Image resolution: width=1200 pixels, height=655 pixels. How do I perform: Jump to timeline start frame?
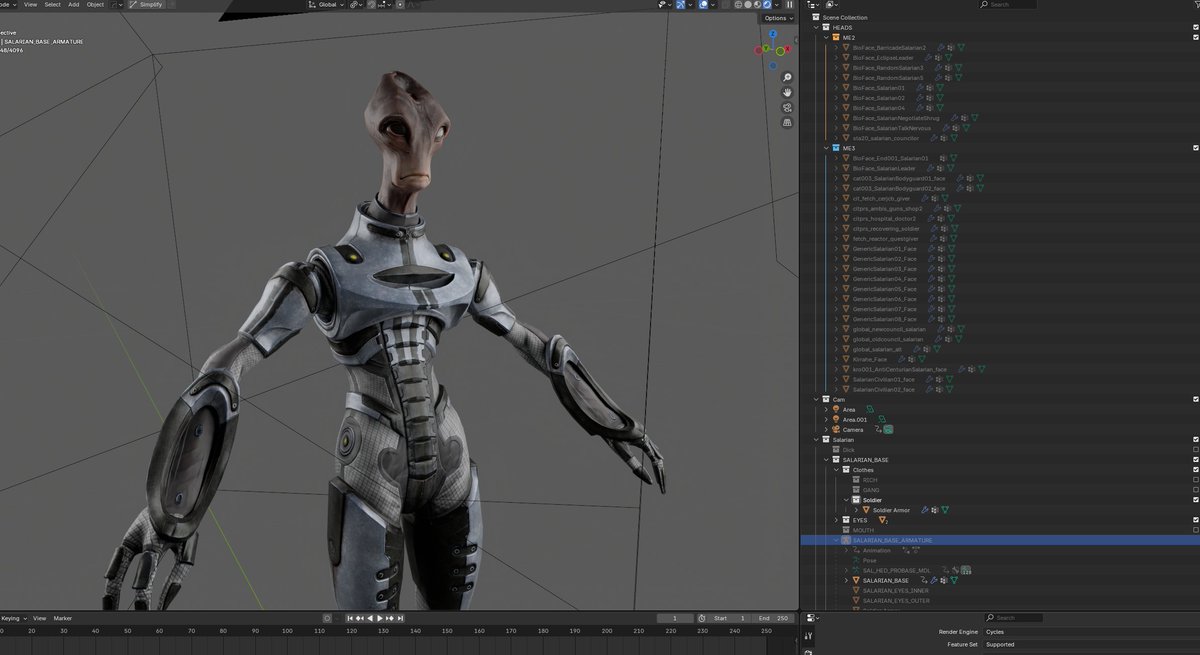(348, 618)
